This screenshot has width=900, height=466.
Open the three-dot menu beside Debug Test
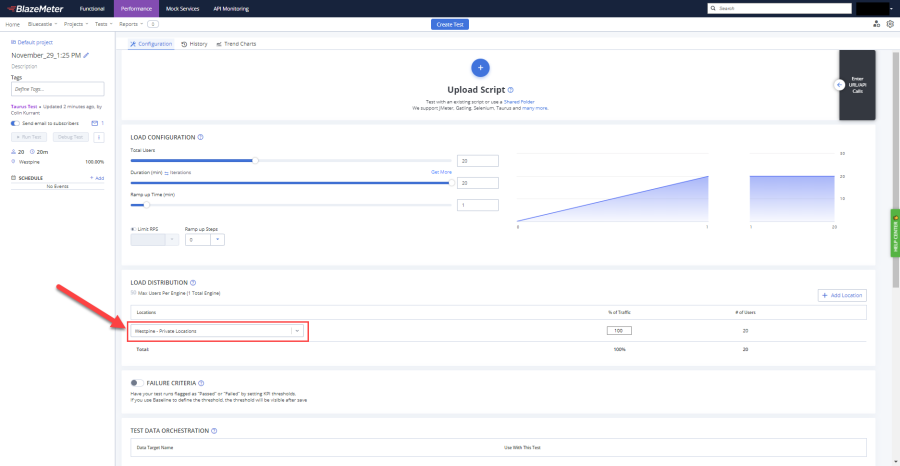98,137
